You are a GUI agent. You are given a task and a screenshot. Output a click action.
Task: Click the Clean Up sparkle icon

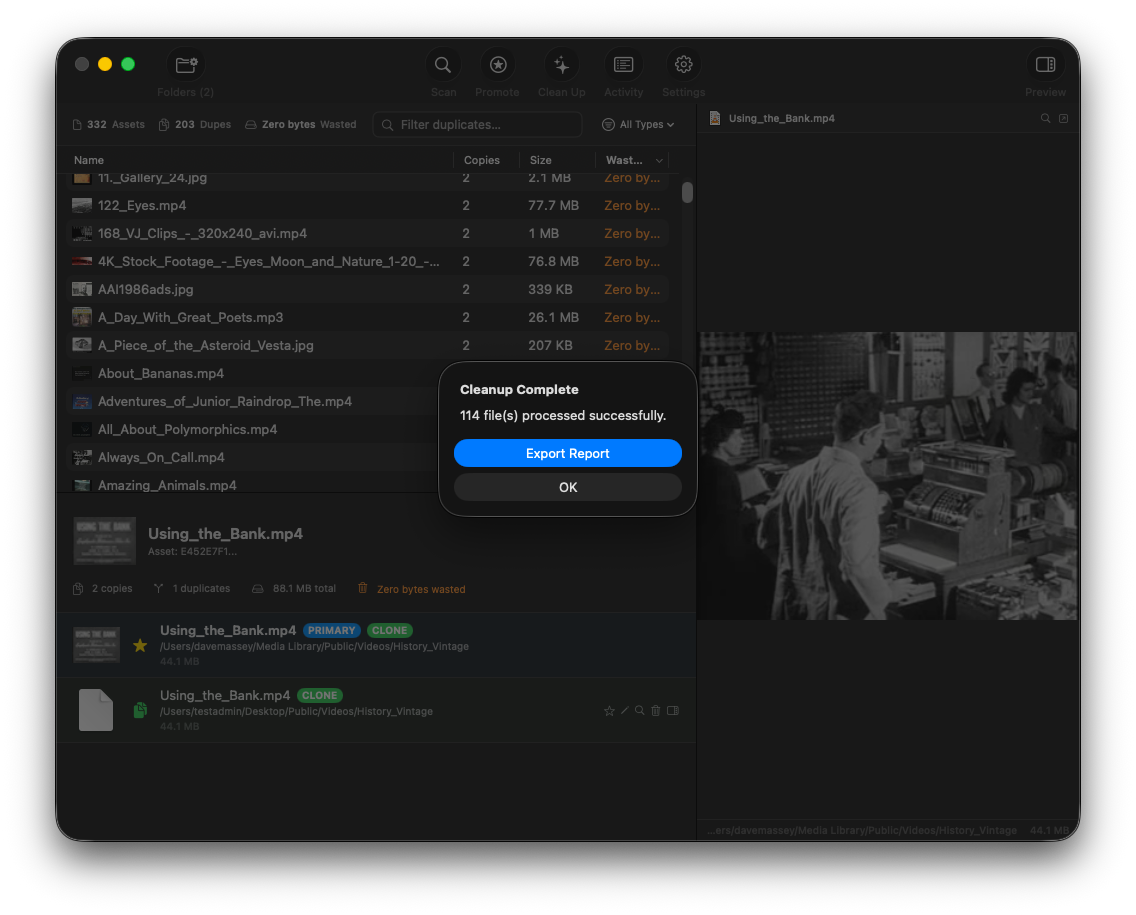(x=561, y=64)
